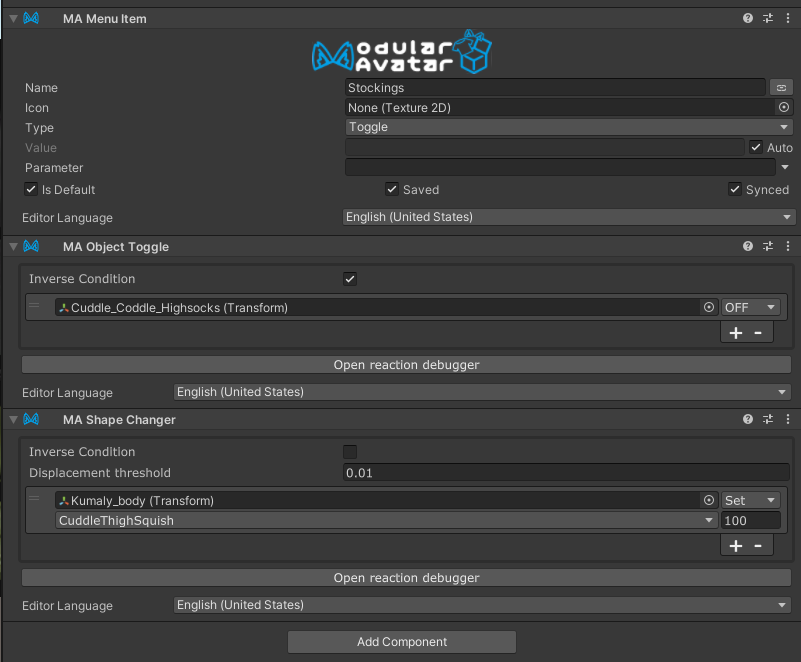Screen dimensions: 801x662
Task: Open help for MA Shape Changer component
Action: coord(748,419)
